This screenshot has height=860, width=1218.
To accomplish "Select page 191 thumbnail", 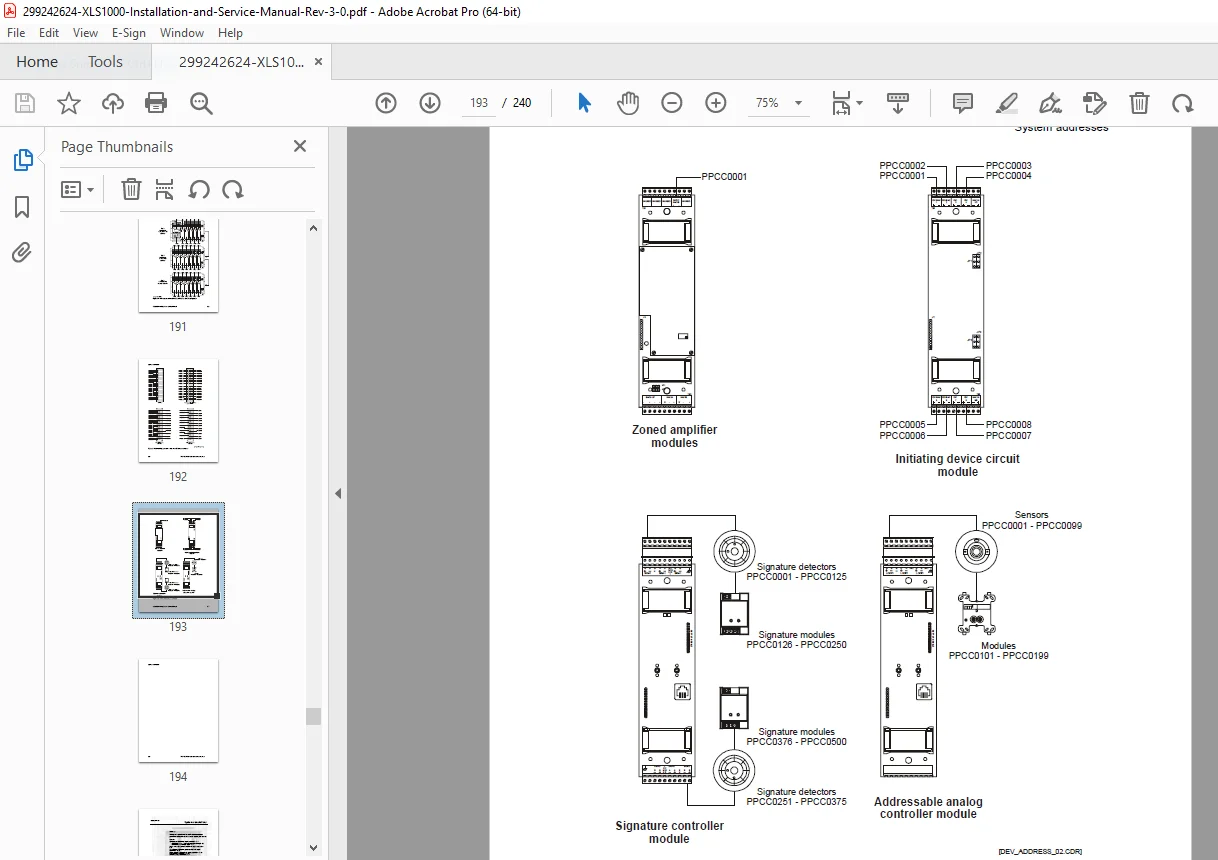I will click(178, 267).
